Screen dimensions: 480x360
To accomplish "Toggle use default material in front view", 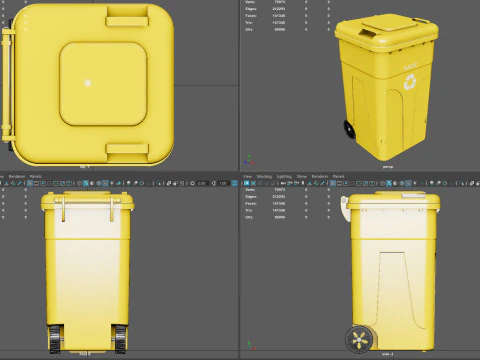I will click(x=92, y=183).
